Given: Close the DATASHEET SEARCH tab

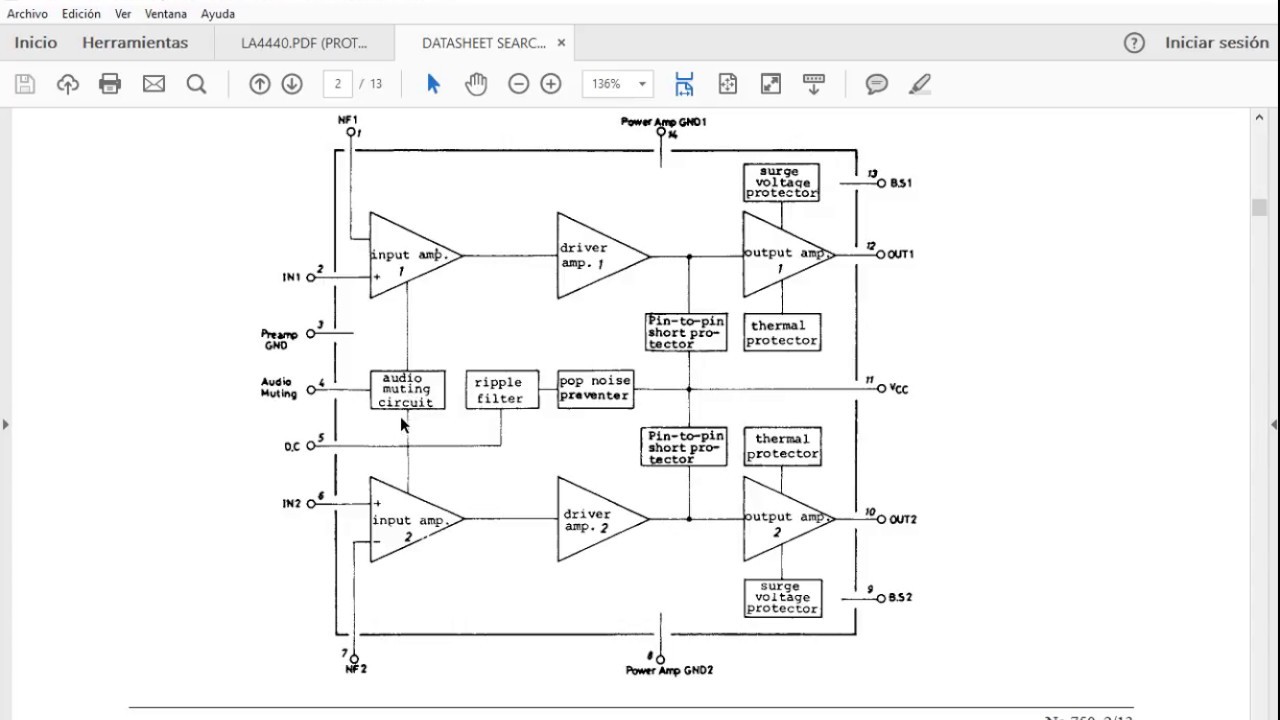Looking at the screenshot, I should click(x=561, y=43).
